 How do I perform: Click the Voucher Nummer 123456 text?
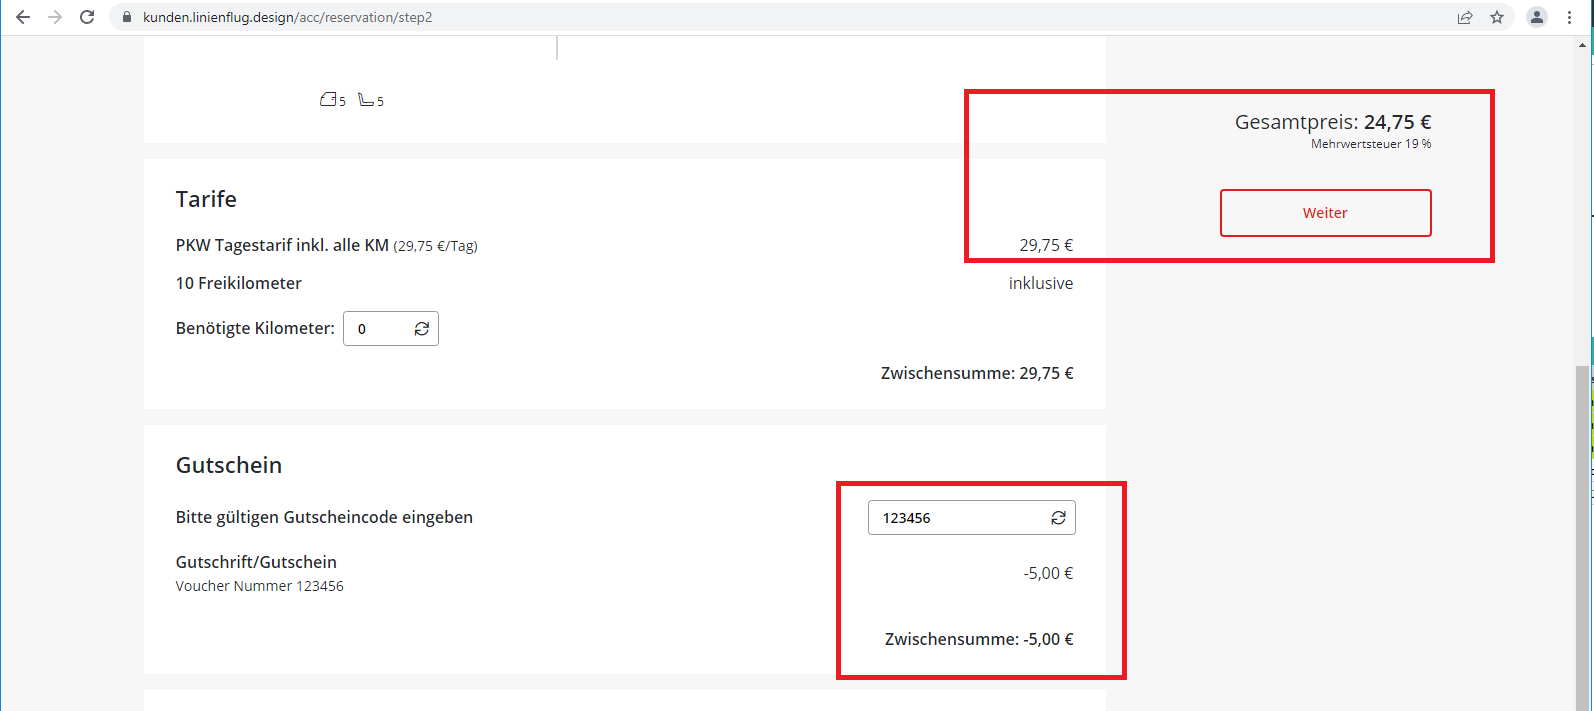[x=260, y=586]
